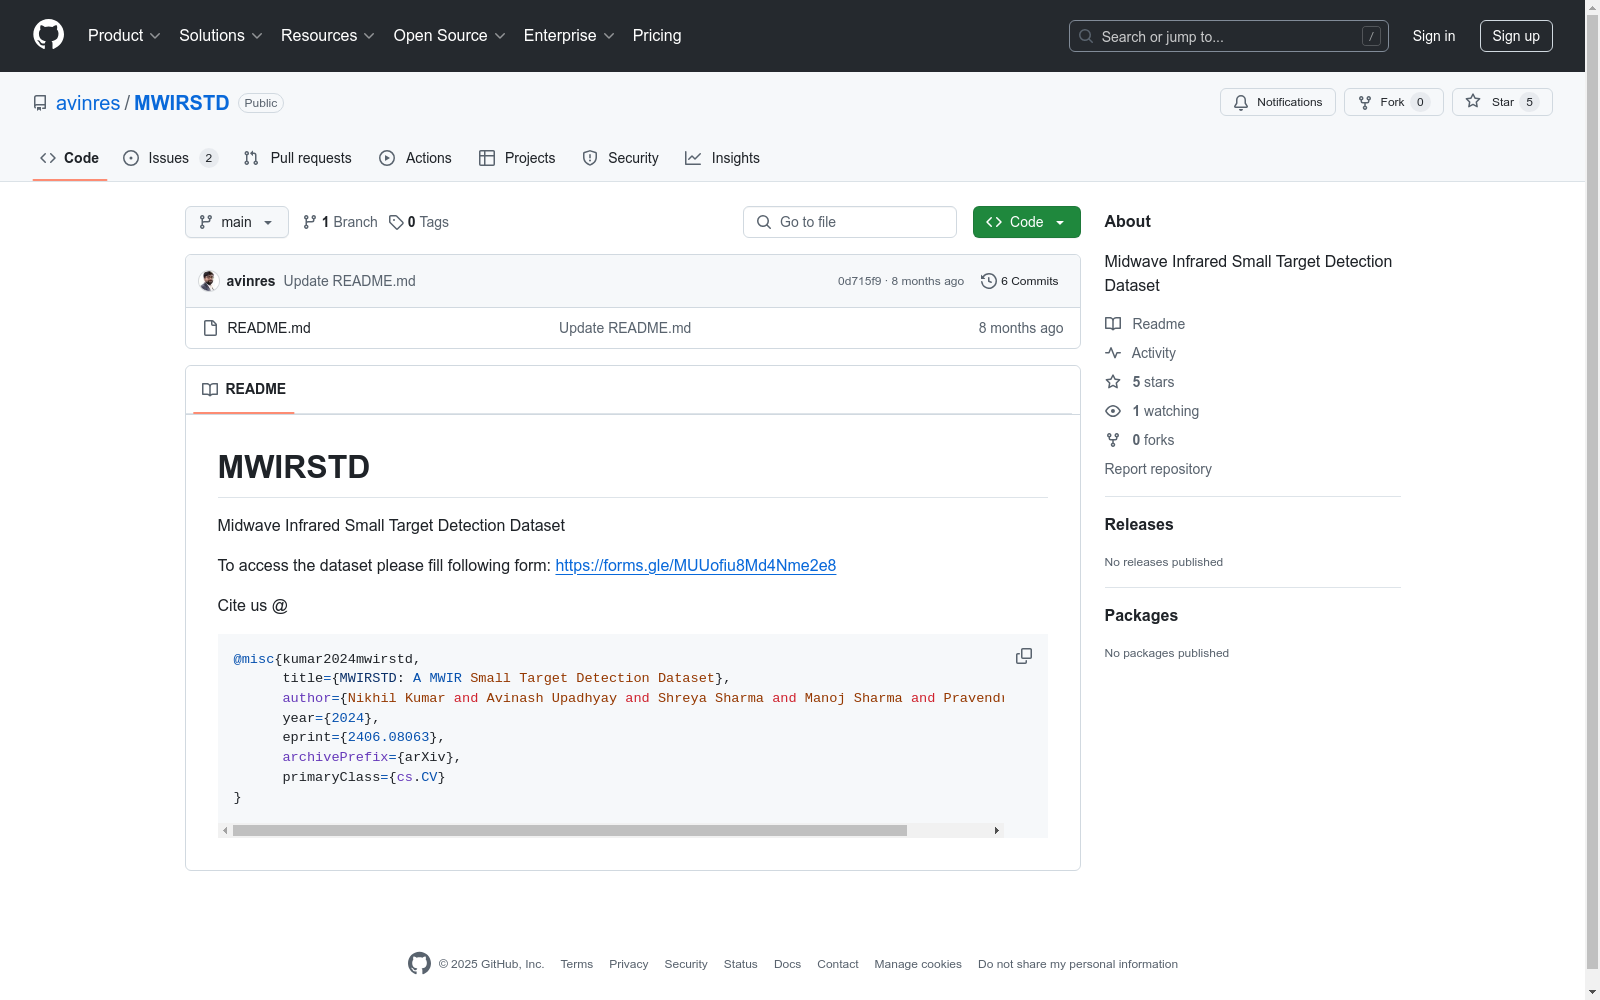Open the footer Contact link
The image size is (1600, 1000).
coord(838,964)
